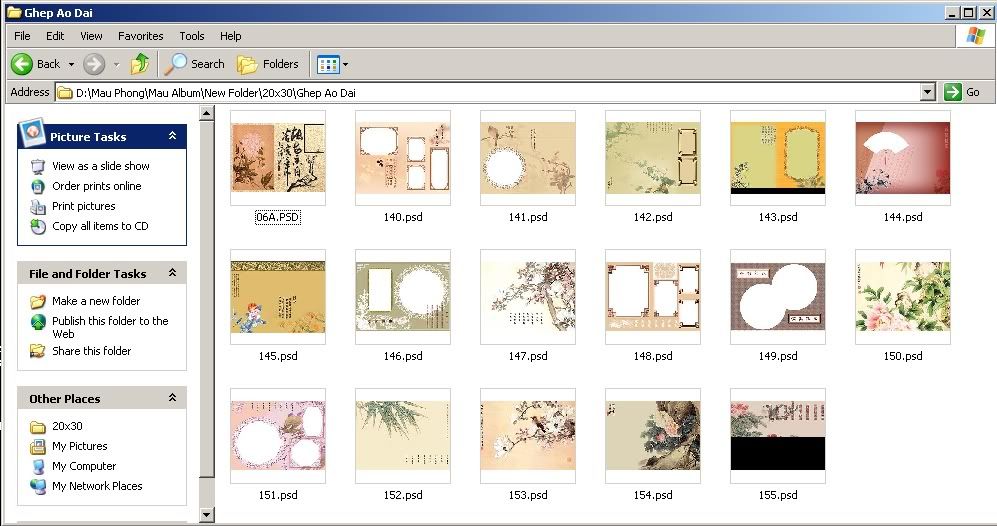The height and width of the screenshot is (526, 997).
Task: Open the Forward history dropdown arrow
Action: point(116,64)
